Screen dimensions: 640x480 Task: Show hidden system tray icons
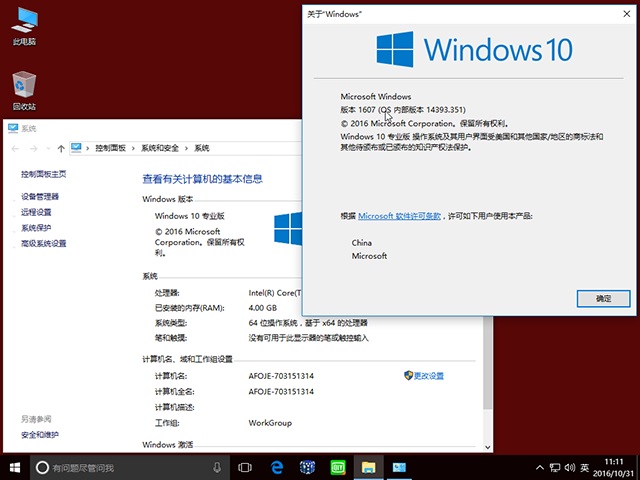pos(540,467)
